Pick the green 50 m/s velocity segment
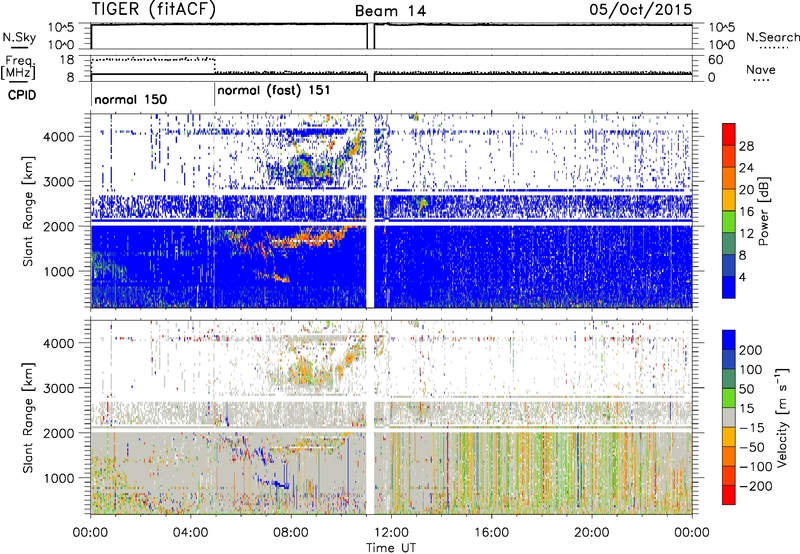 (729, 398)
